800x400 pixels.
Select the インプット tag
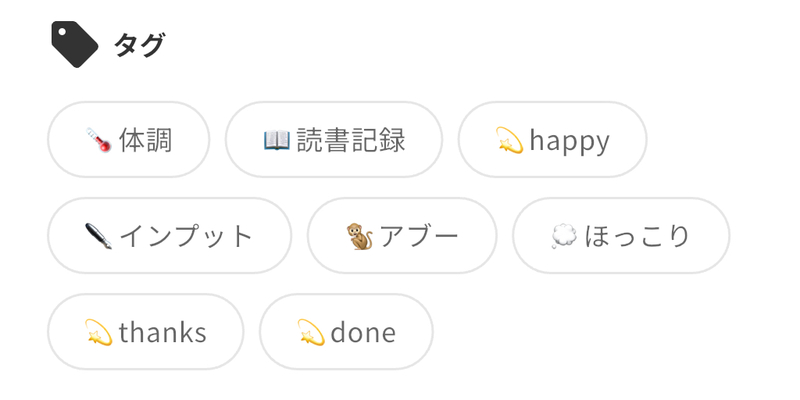pyautogui.click(x=169, y=236)
